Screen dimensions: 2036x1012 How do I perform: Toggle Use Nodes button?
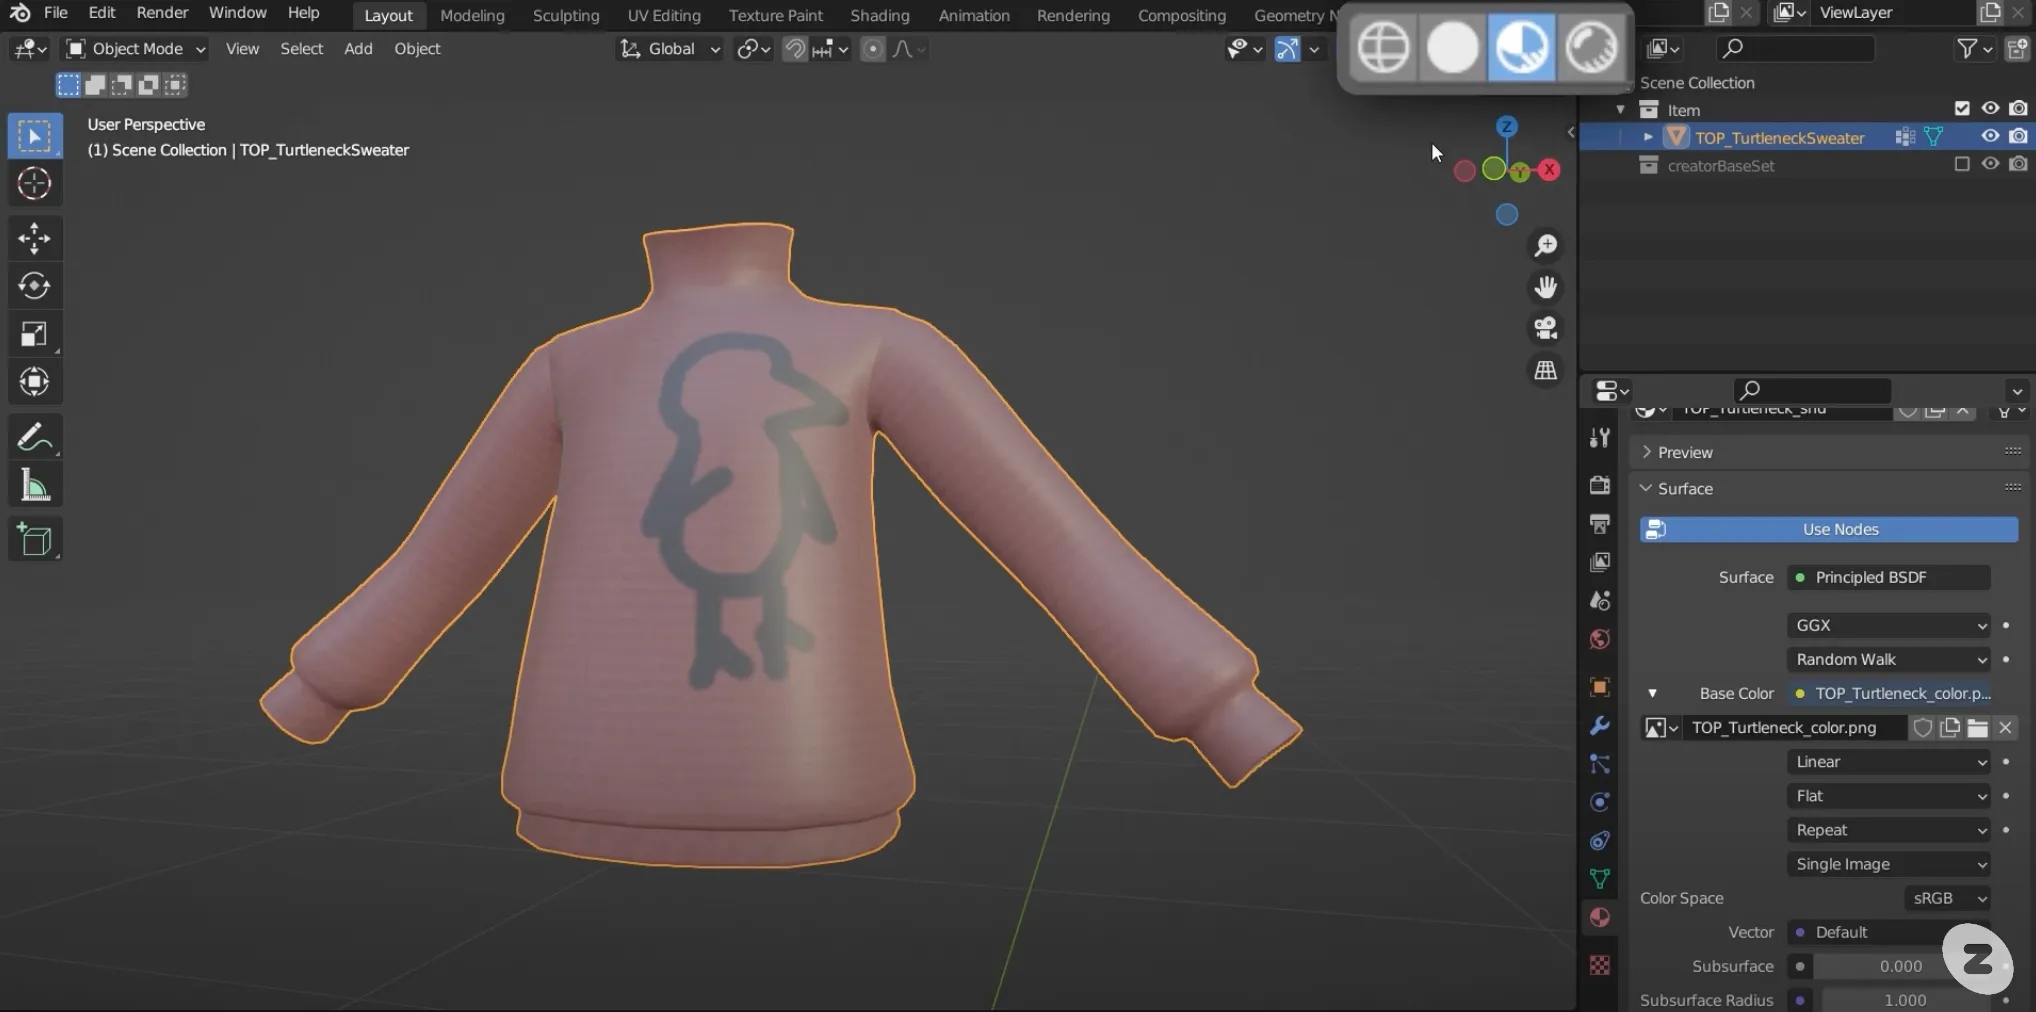coord(1829,530)
